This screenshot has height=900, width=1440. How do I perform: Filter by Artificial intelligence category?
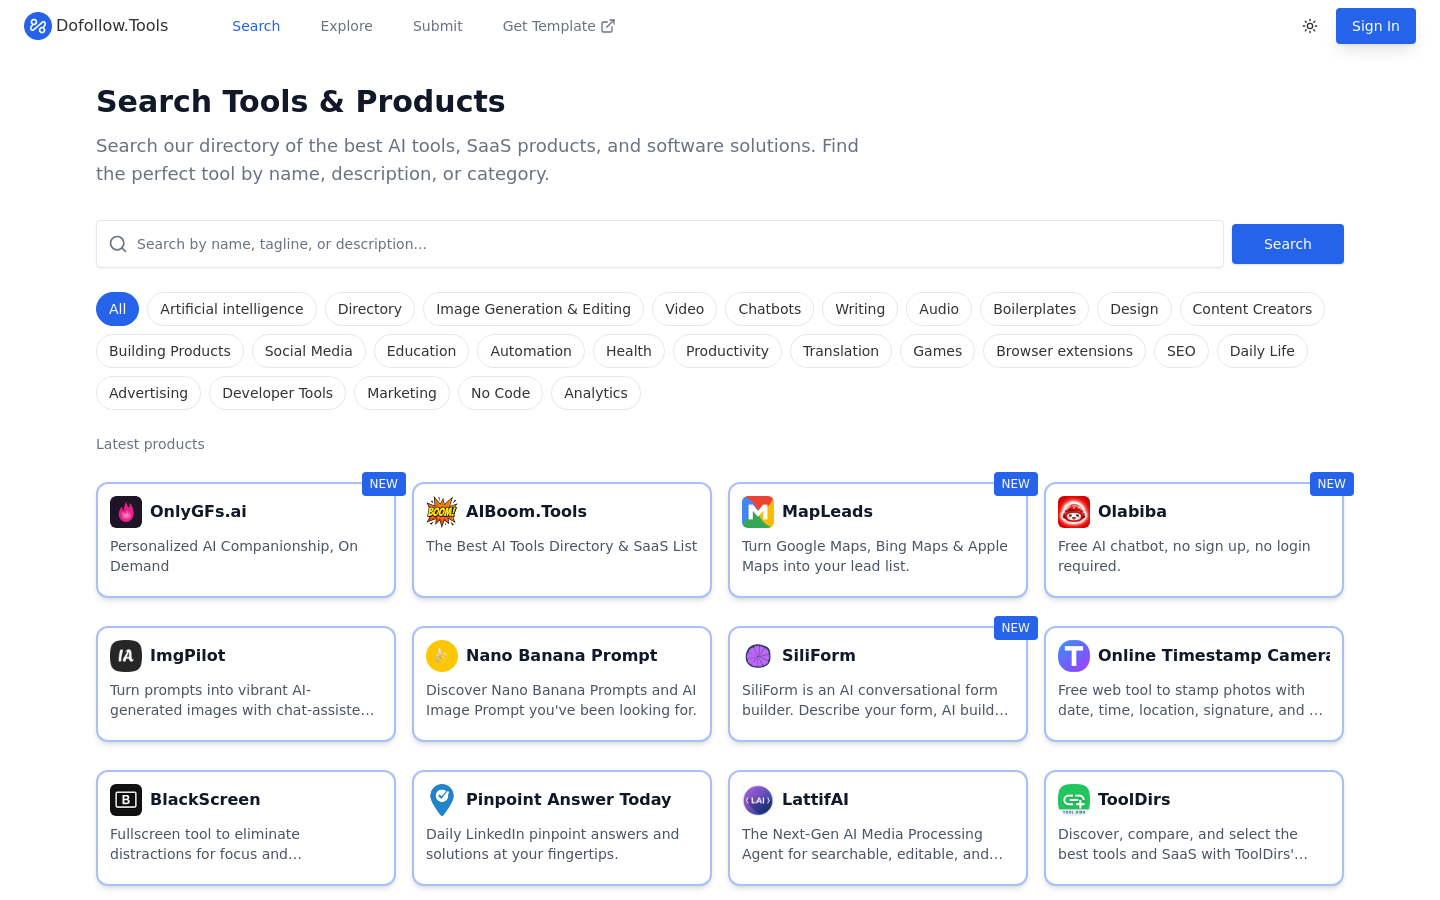(x=232, y=309)
